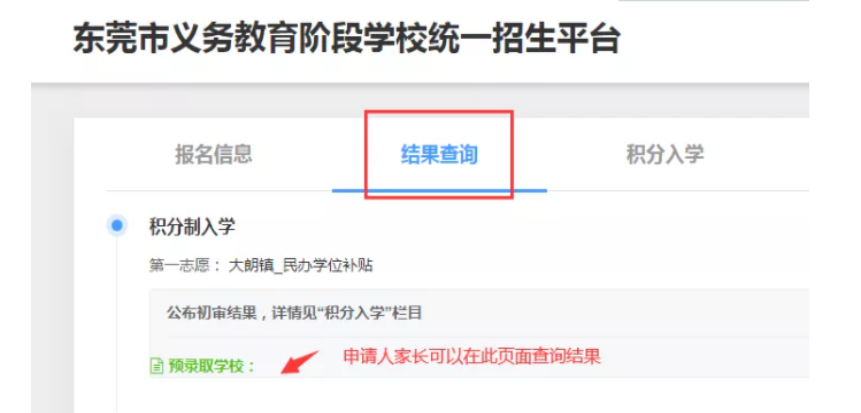Click the vertical timeline line below the blue dot

point(116,324)
